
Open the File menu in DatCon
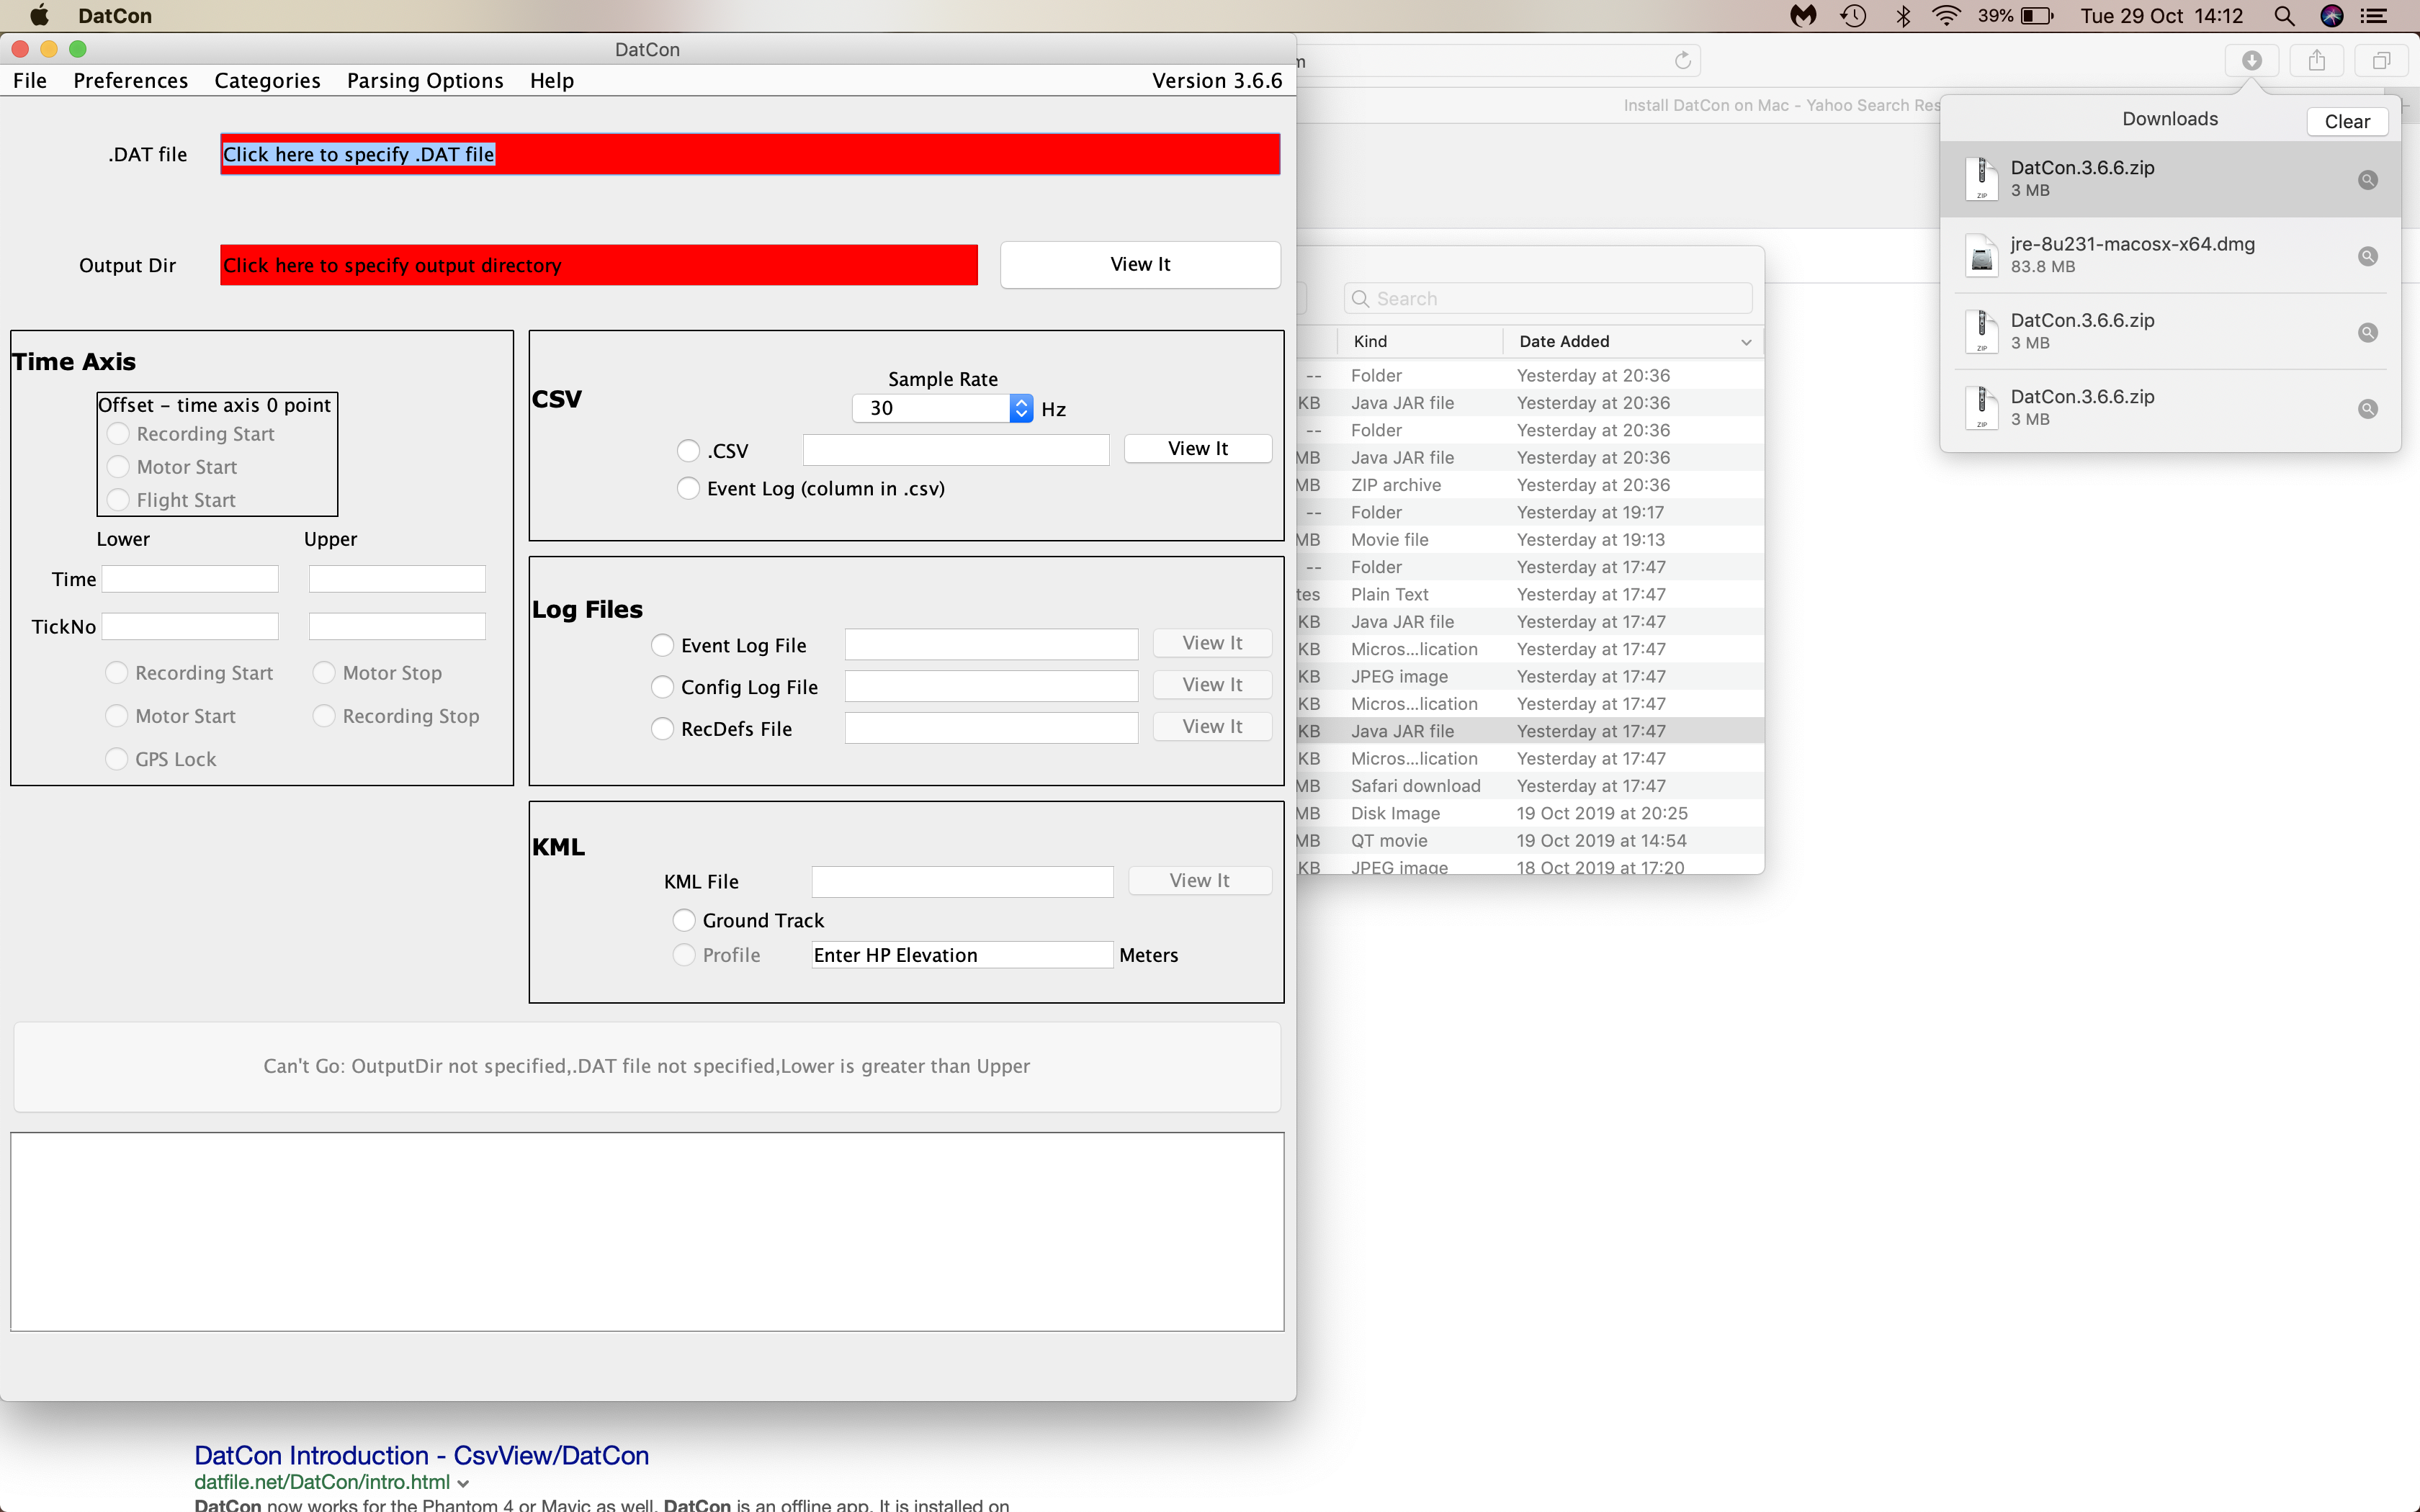coord(30,80)
